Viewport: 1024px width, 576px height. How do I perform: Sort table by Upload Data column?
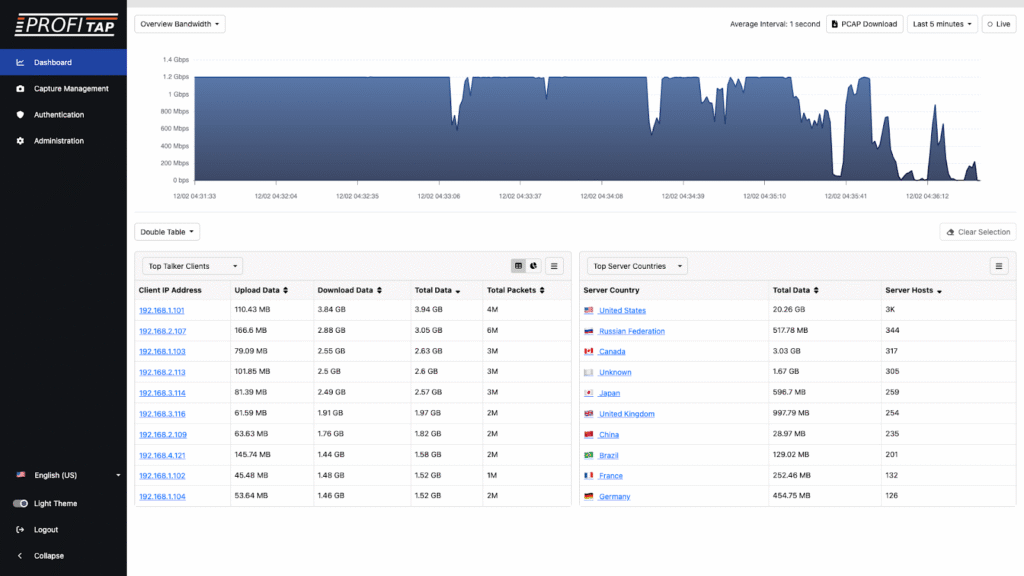point(285,291)
